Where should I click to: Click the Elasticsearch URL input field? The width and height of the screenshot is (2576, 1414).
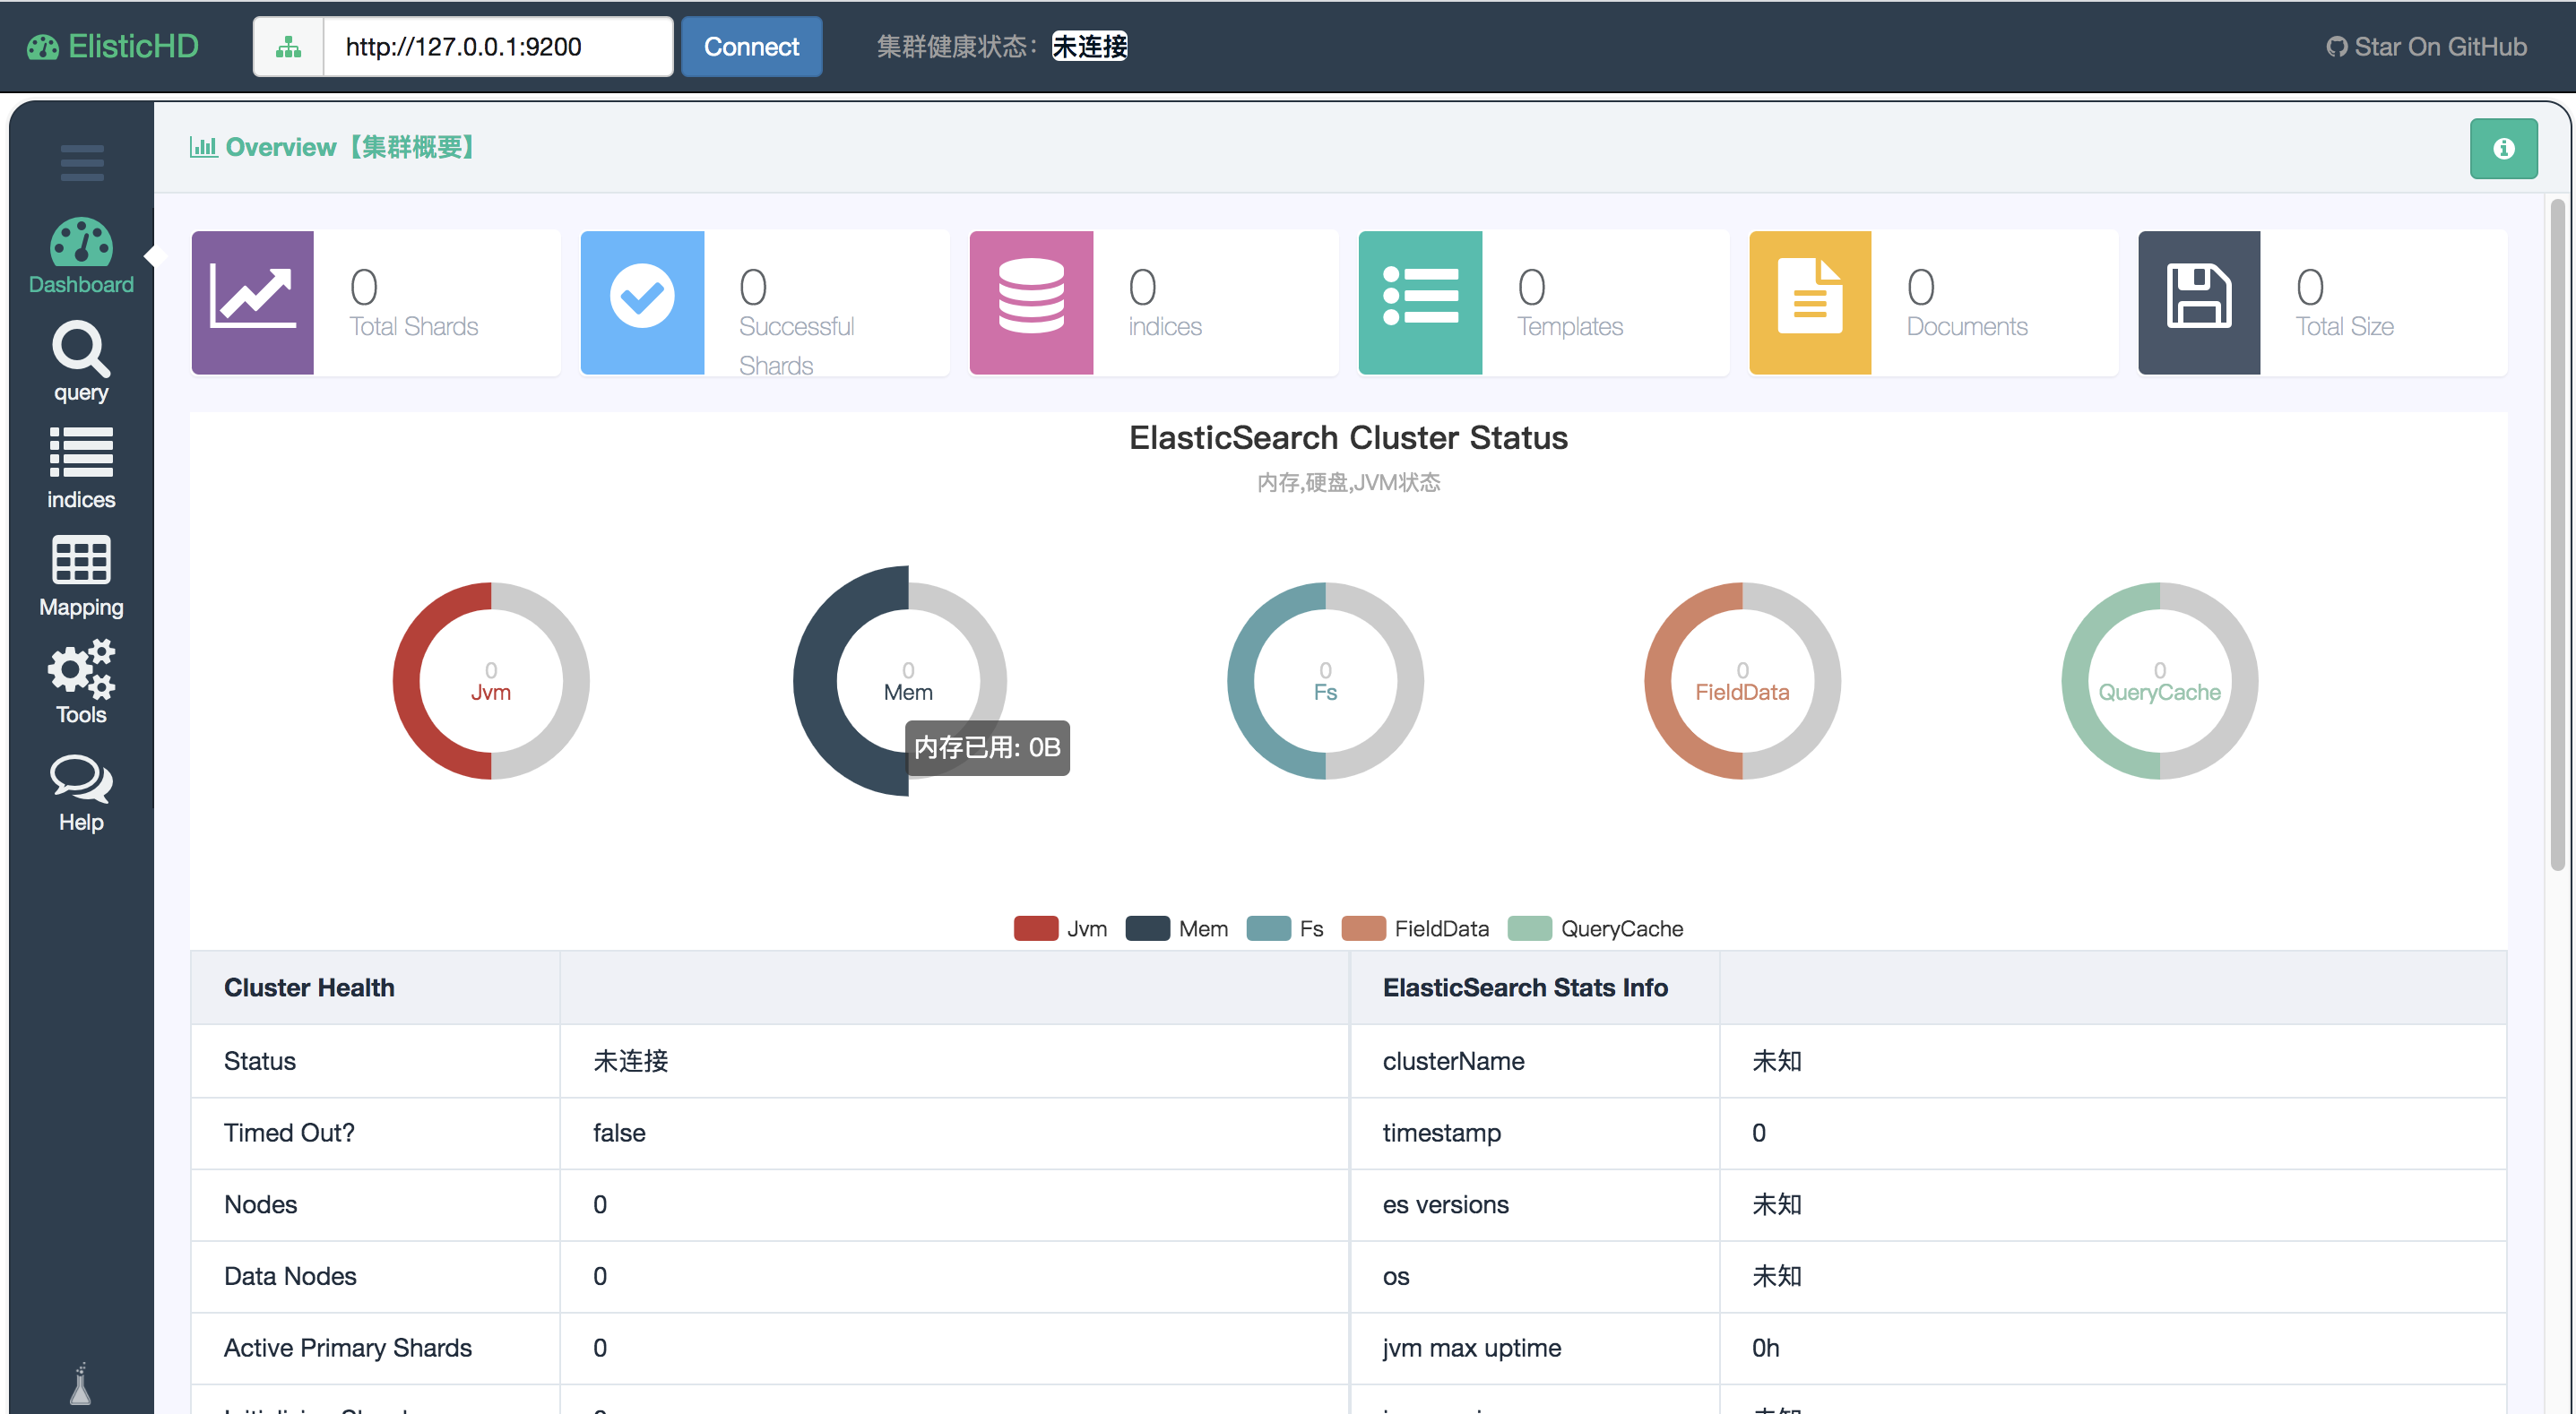pyautogui.click(x=497, y=47)
